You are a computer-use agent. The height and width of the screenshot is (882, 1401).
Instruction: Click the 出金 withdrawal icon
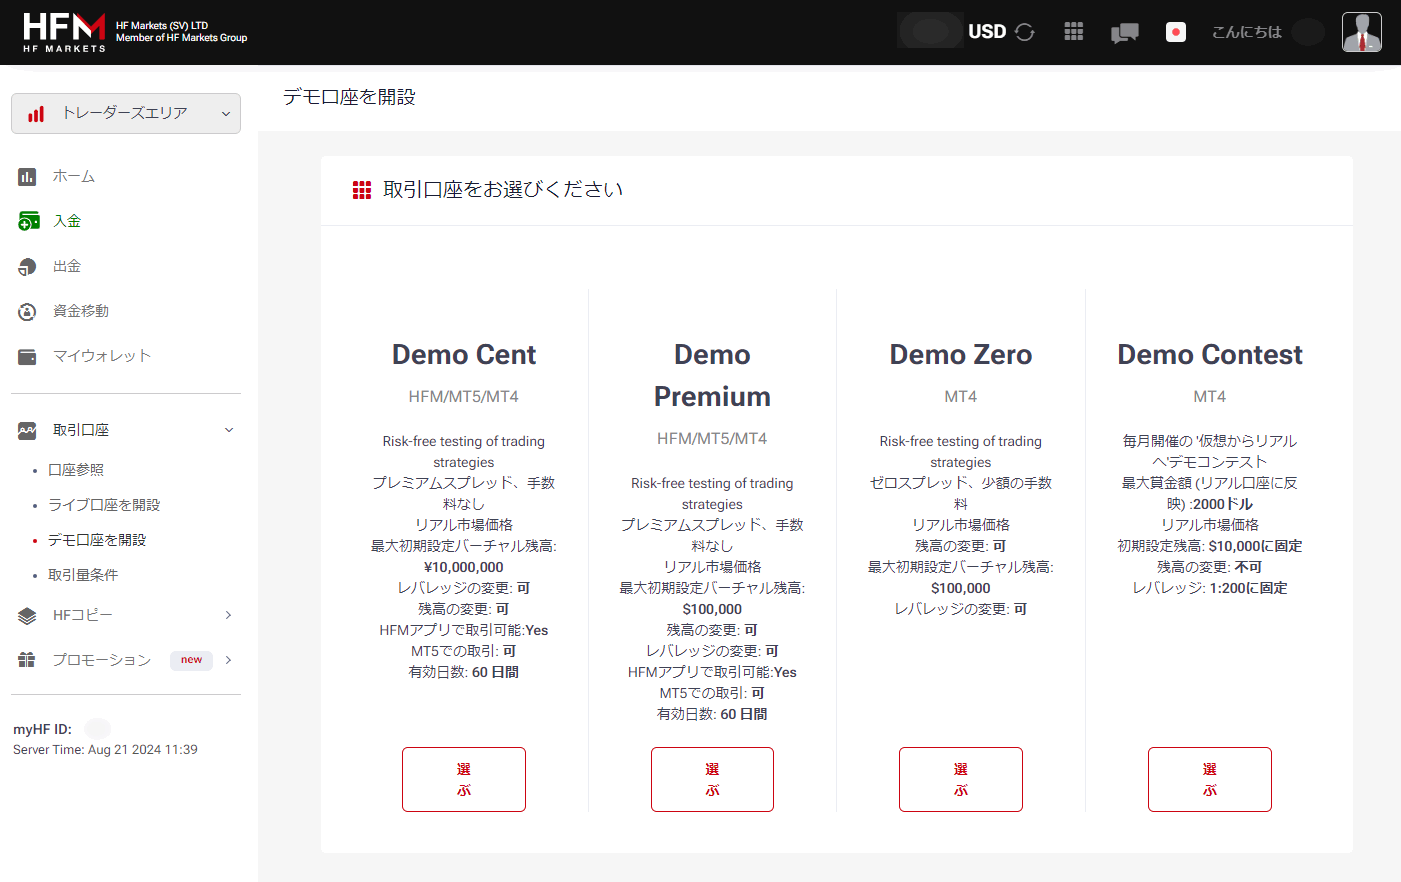point(27,266)
